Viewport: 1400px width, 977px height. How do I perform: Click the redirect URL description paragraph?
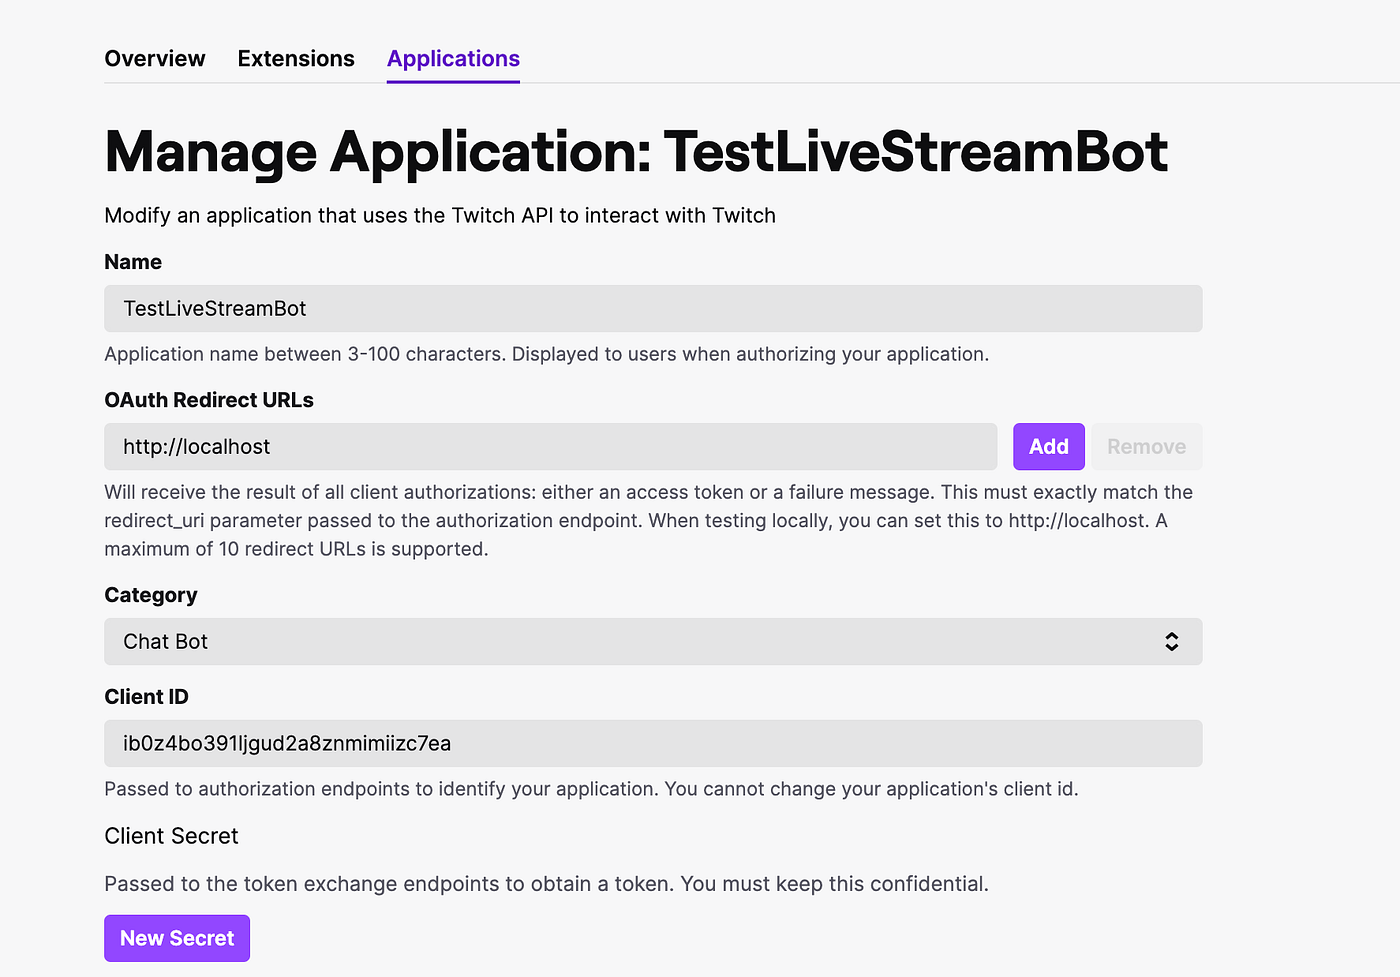pos(648,520)
